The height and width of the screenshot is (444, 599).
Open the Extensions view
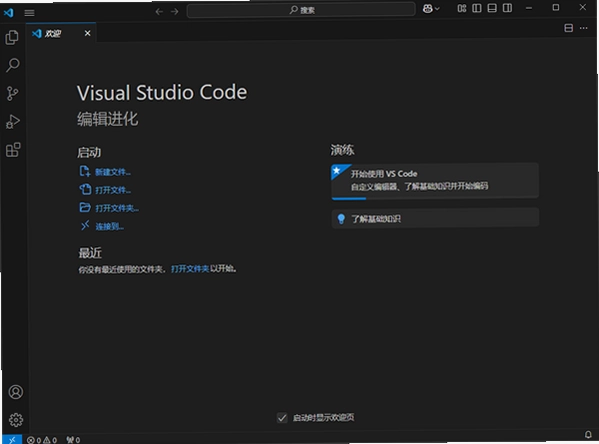click(13, 150)
